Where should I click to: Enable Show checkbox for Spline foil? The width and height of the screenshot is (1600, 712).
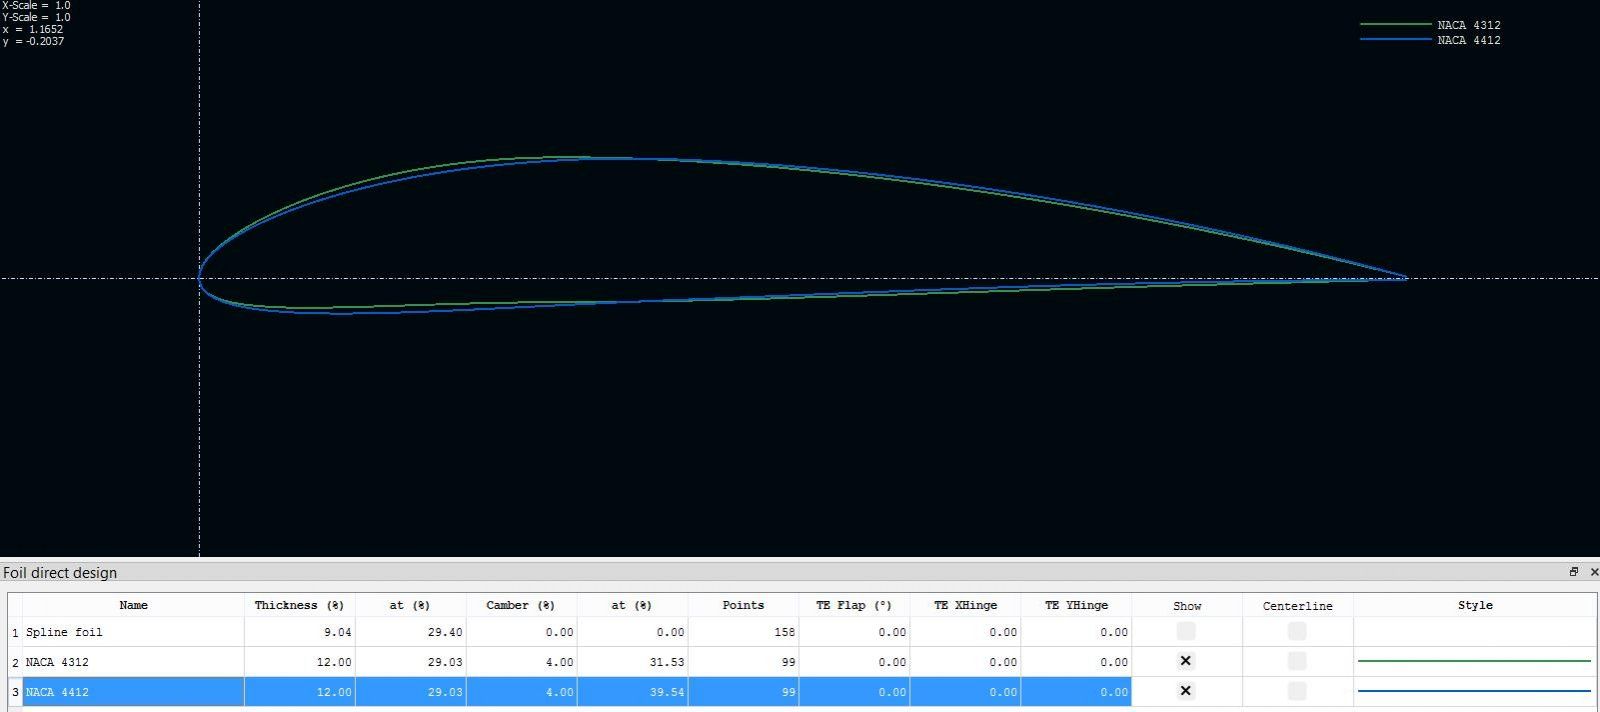1186,631
